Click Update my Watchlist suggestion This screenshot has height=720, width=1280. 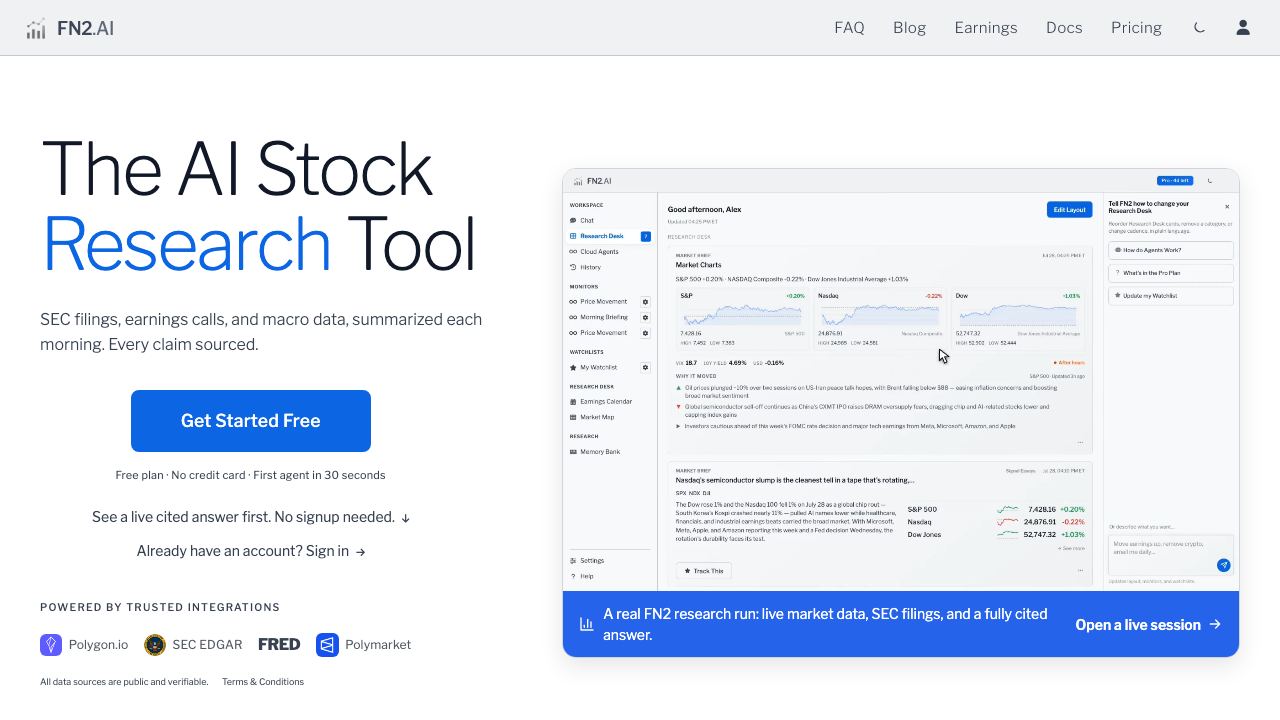[x=1171, y=296]
